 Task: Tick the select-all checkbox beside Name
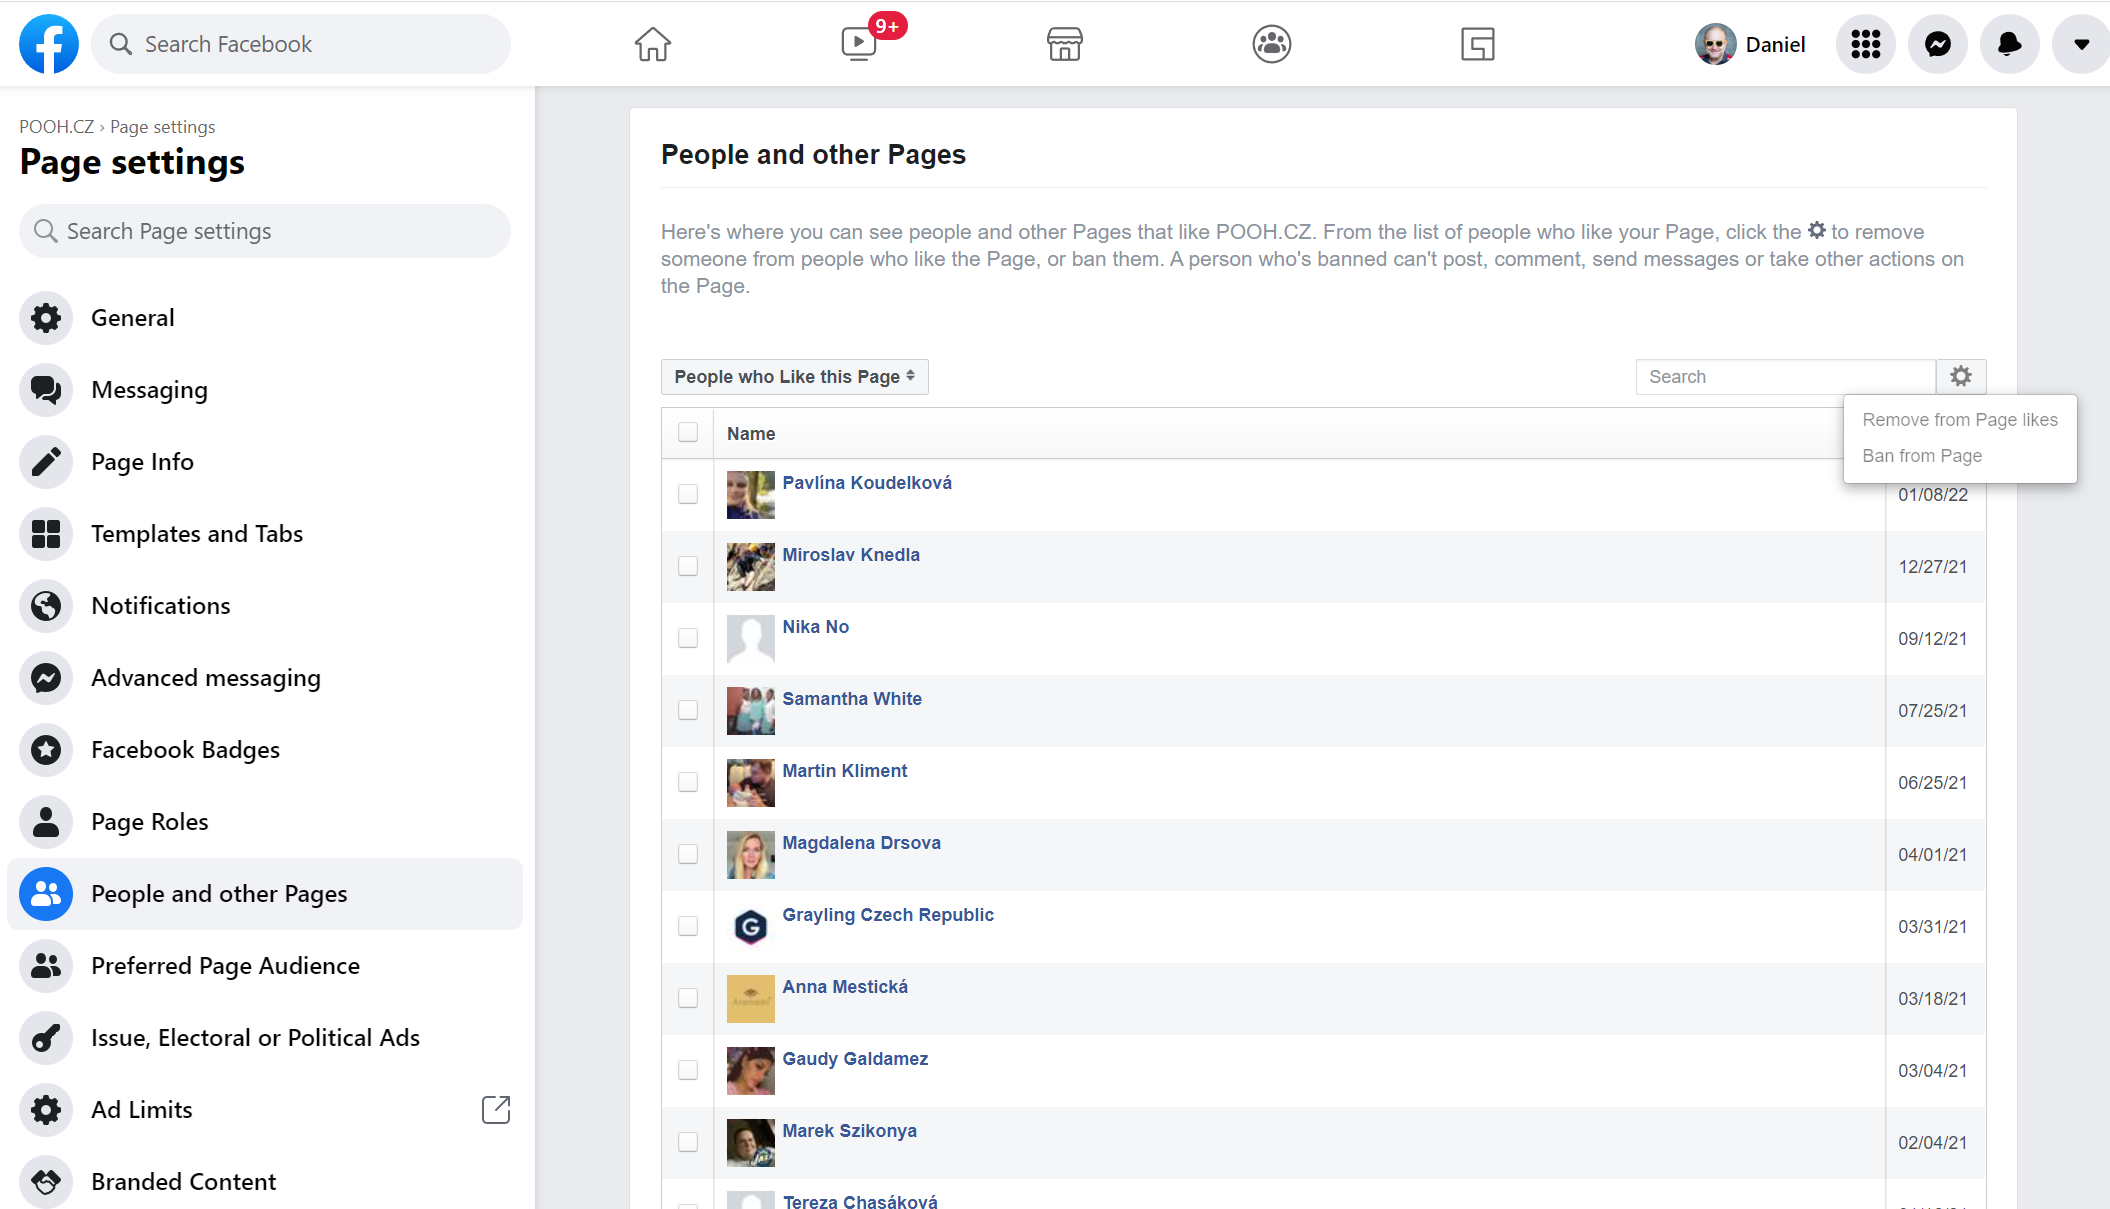point(688,432)
